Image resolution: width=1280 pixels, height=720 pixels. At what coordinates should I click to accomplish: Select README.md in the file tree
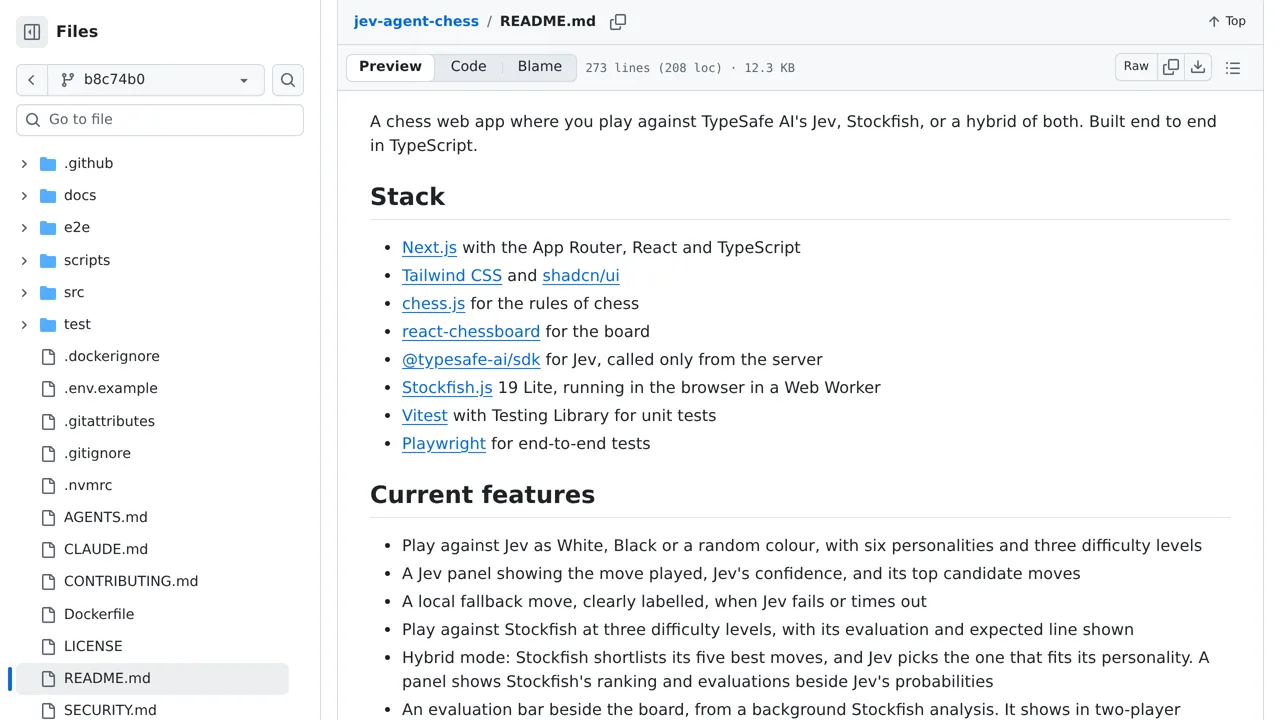(152, 679)
